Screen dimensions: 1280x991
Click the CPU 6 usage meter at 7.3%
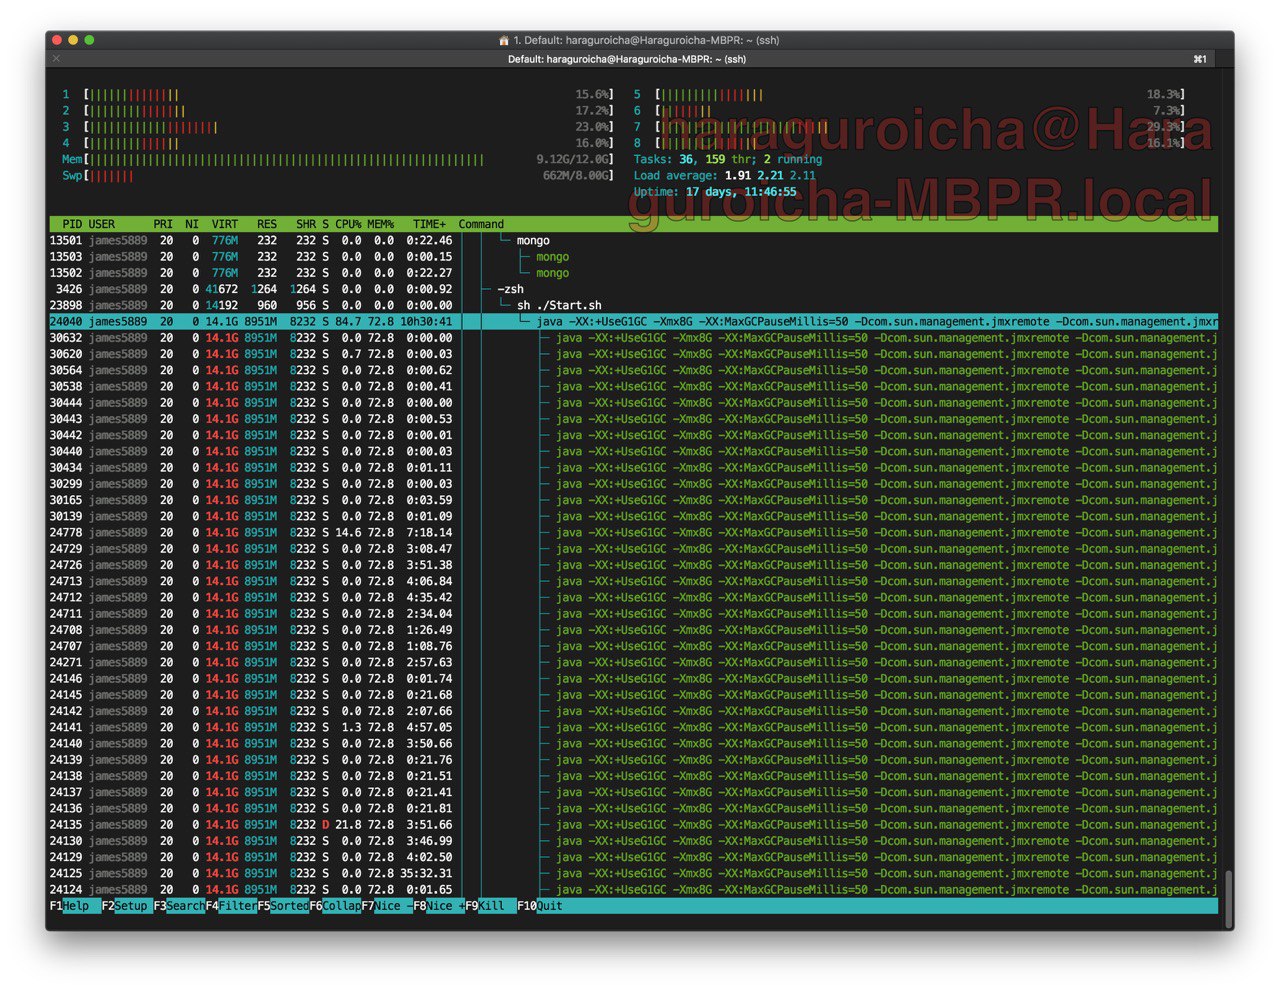tap(909, 111)
